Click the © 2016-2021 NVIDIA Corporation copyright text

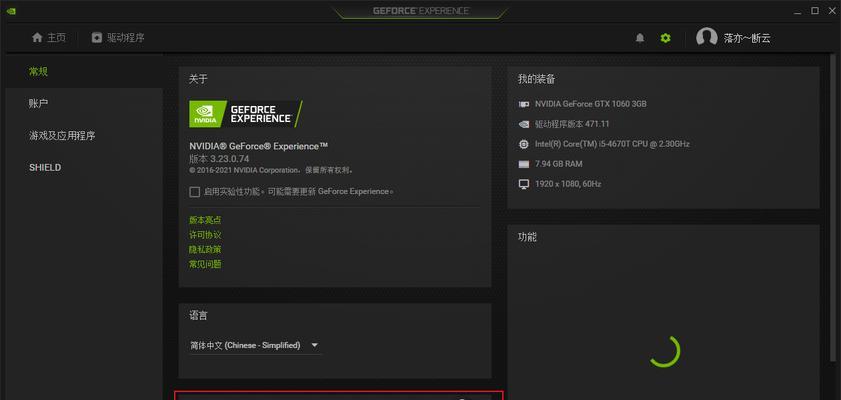coord(271,170)
